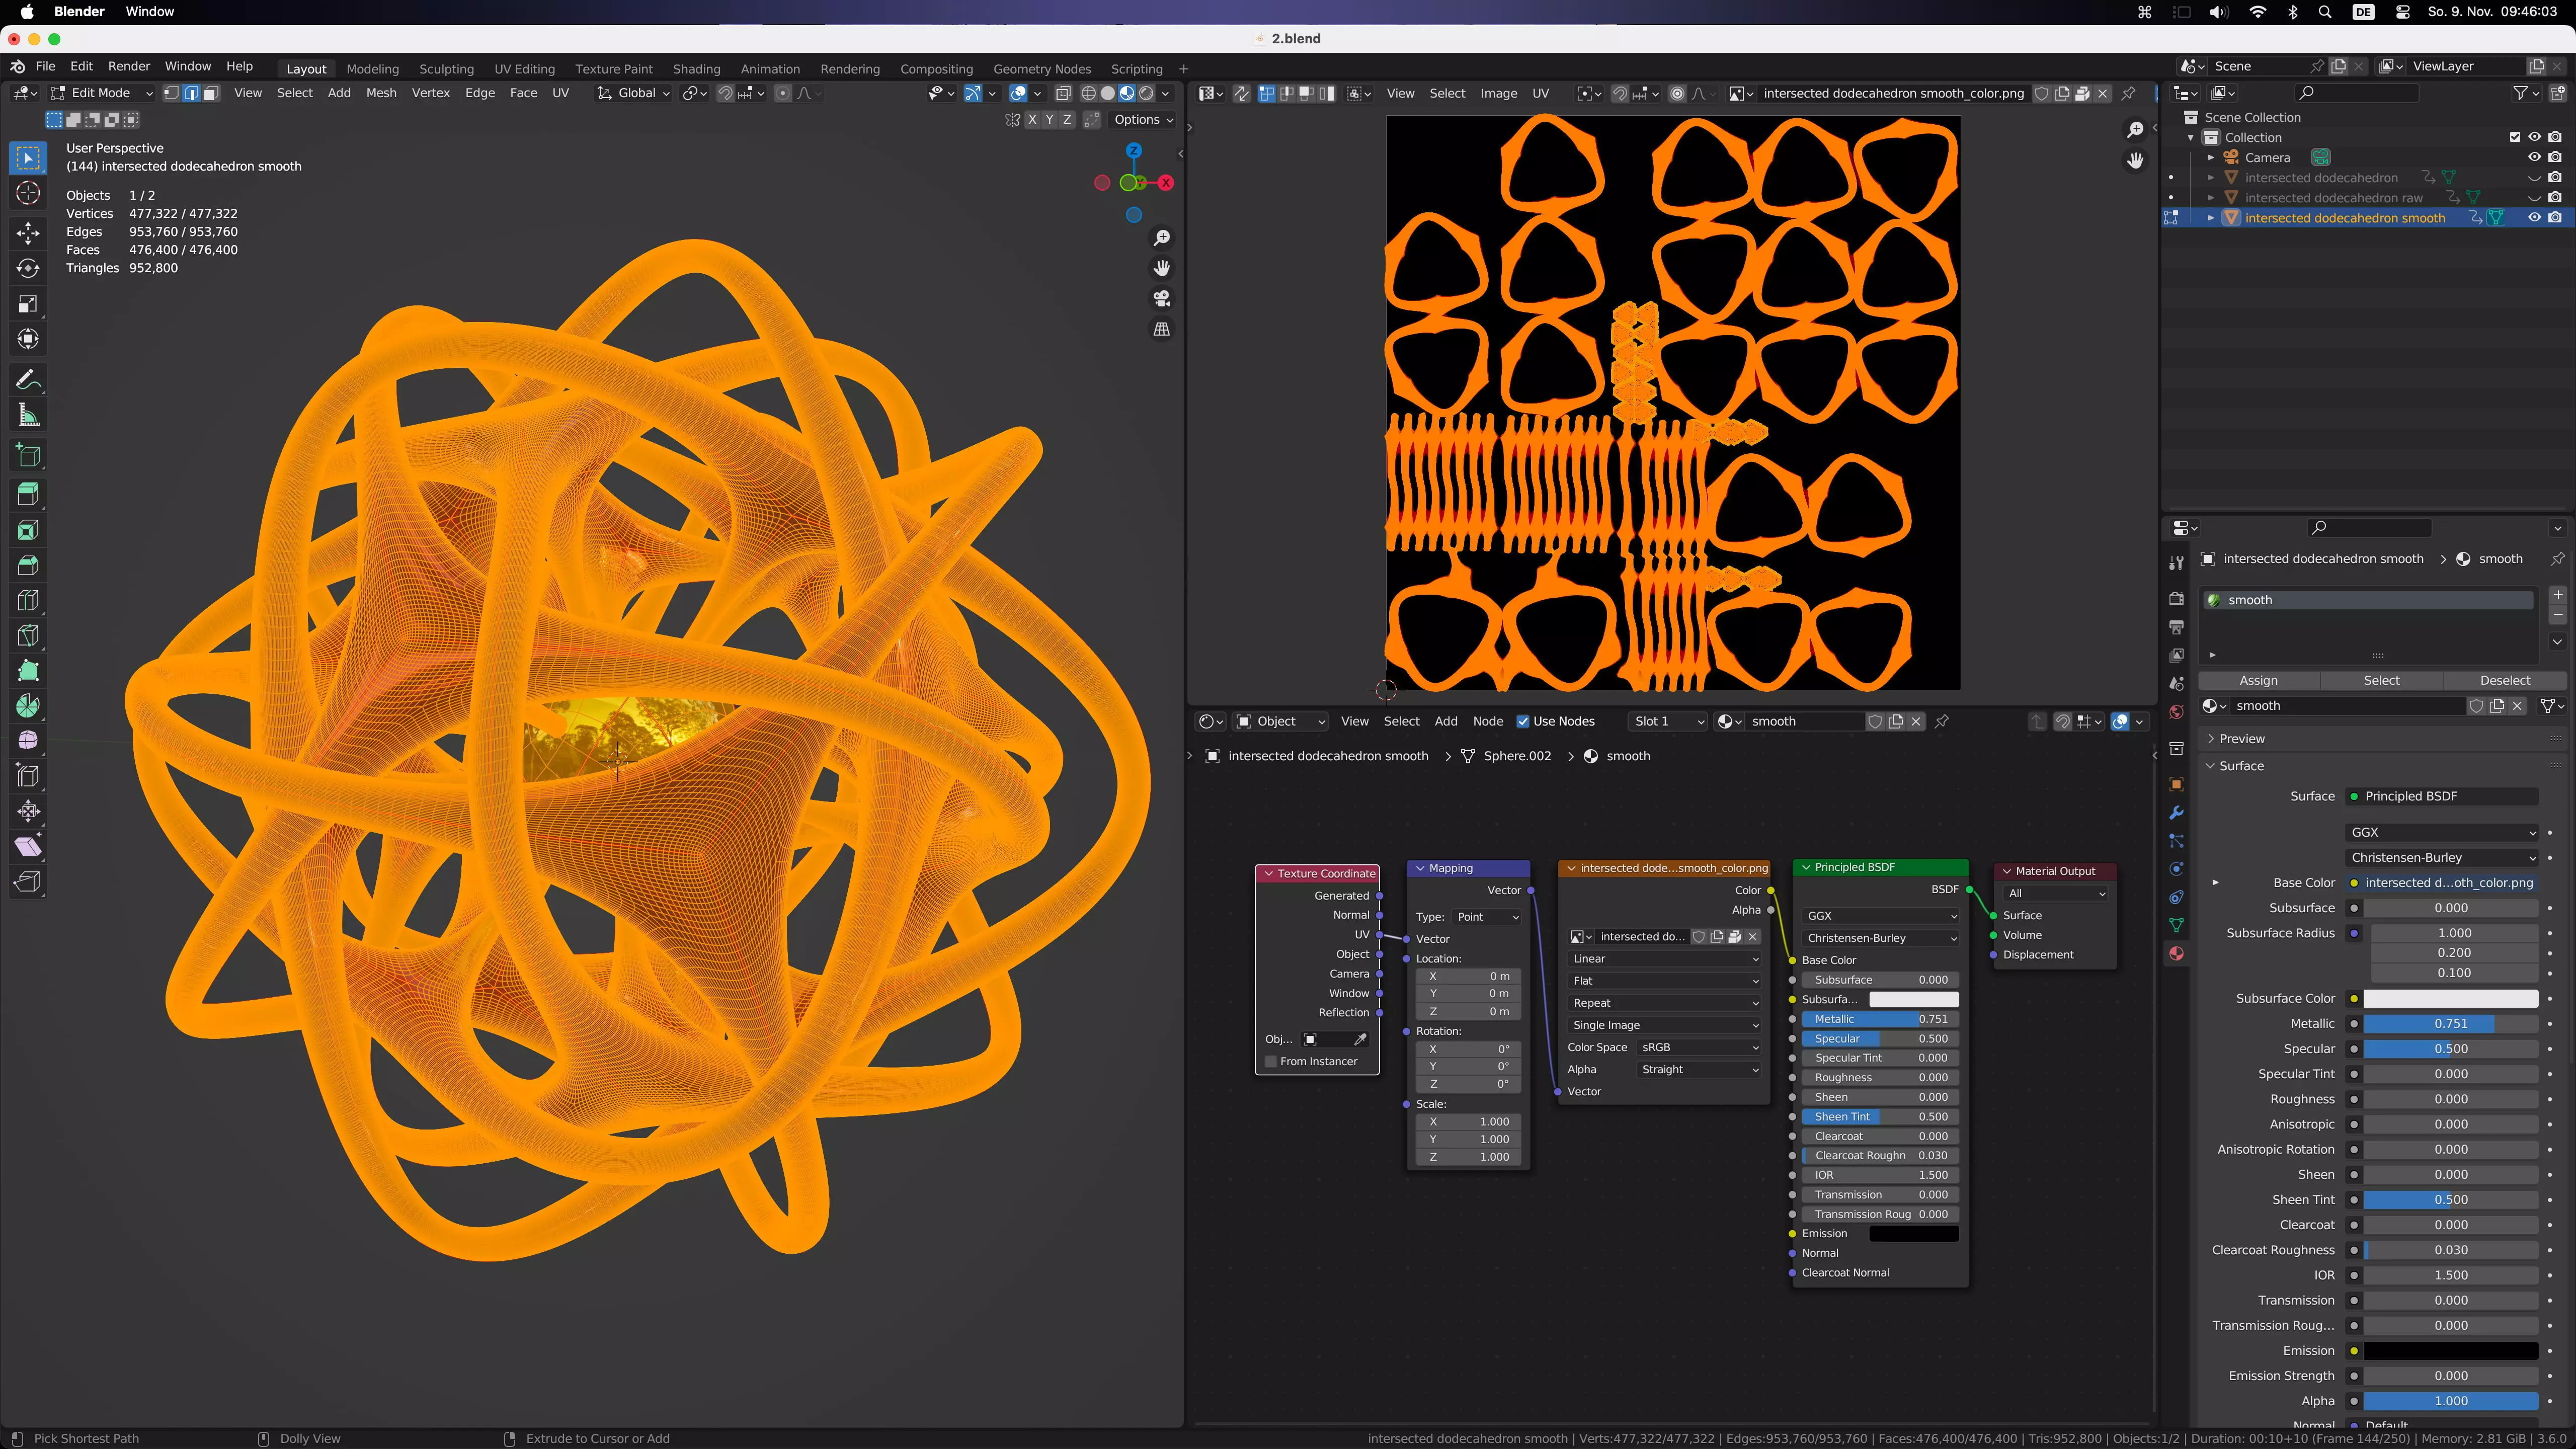
Task: Pin the smooth material node tree
Action: pyautogui.click(x=1942, y=721)
